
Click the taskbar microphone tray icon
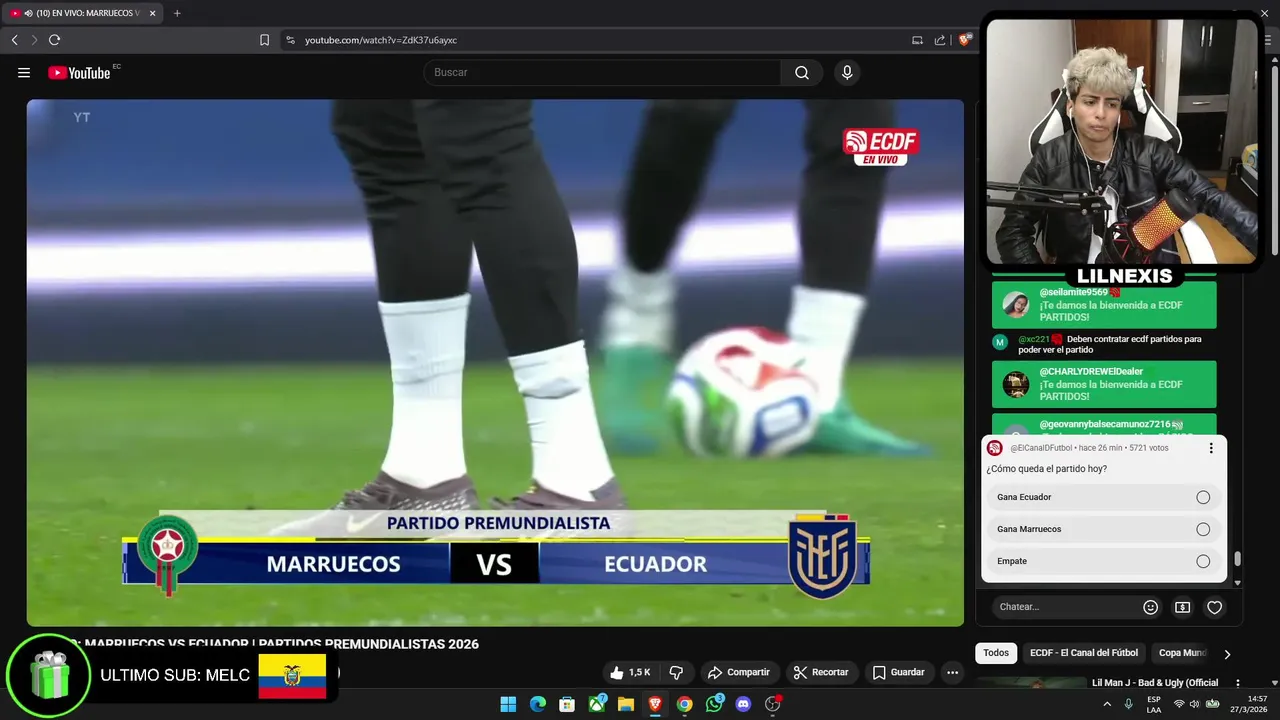click(1128, 704)
